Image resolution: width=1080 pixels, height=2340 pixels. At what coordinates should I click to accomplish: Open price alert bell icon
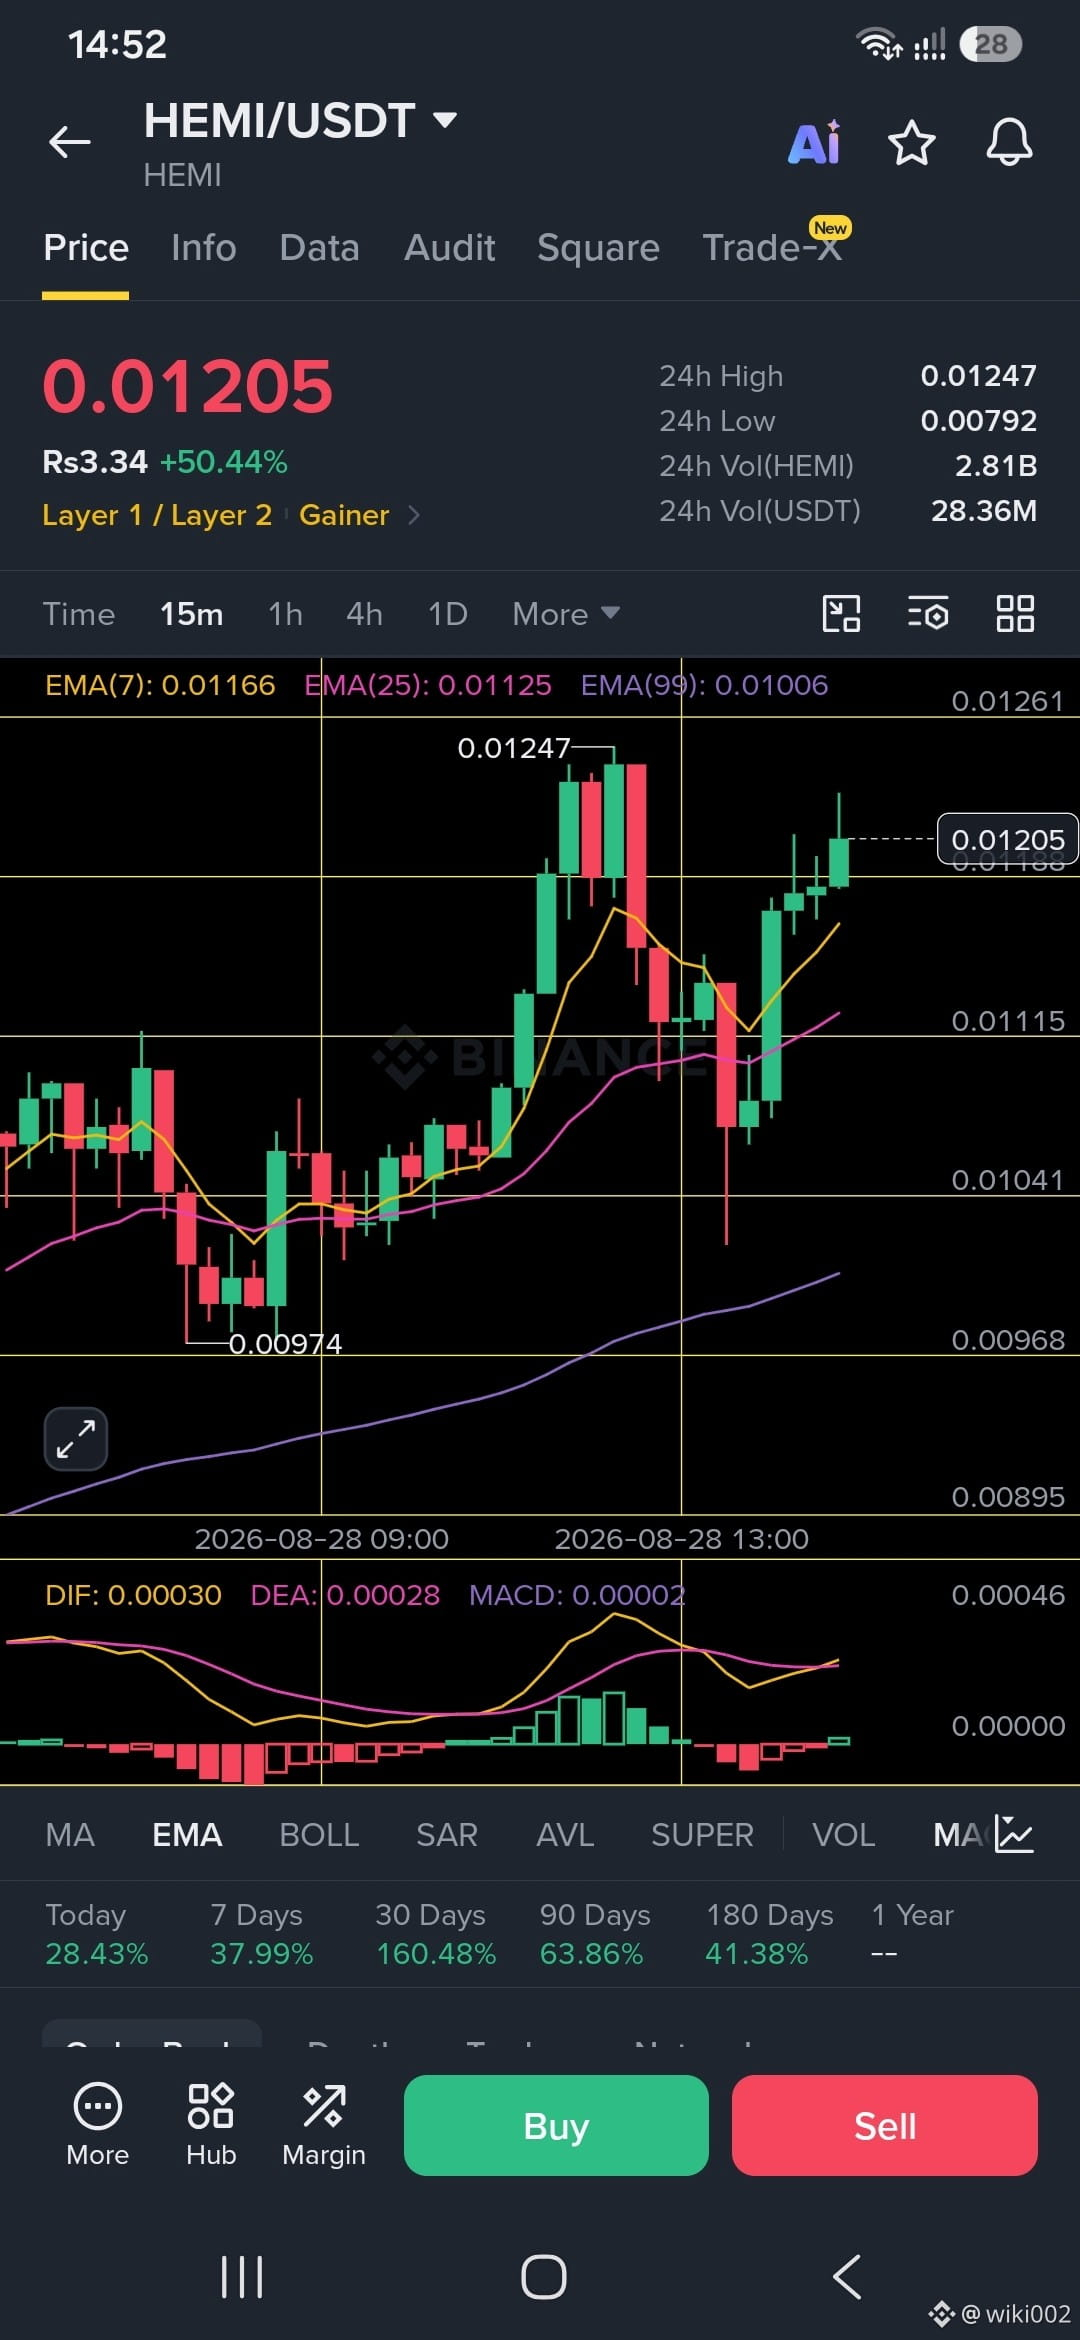1009,142
